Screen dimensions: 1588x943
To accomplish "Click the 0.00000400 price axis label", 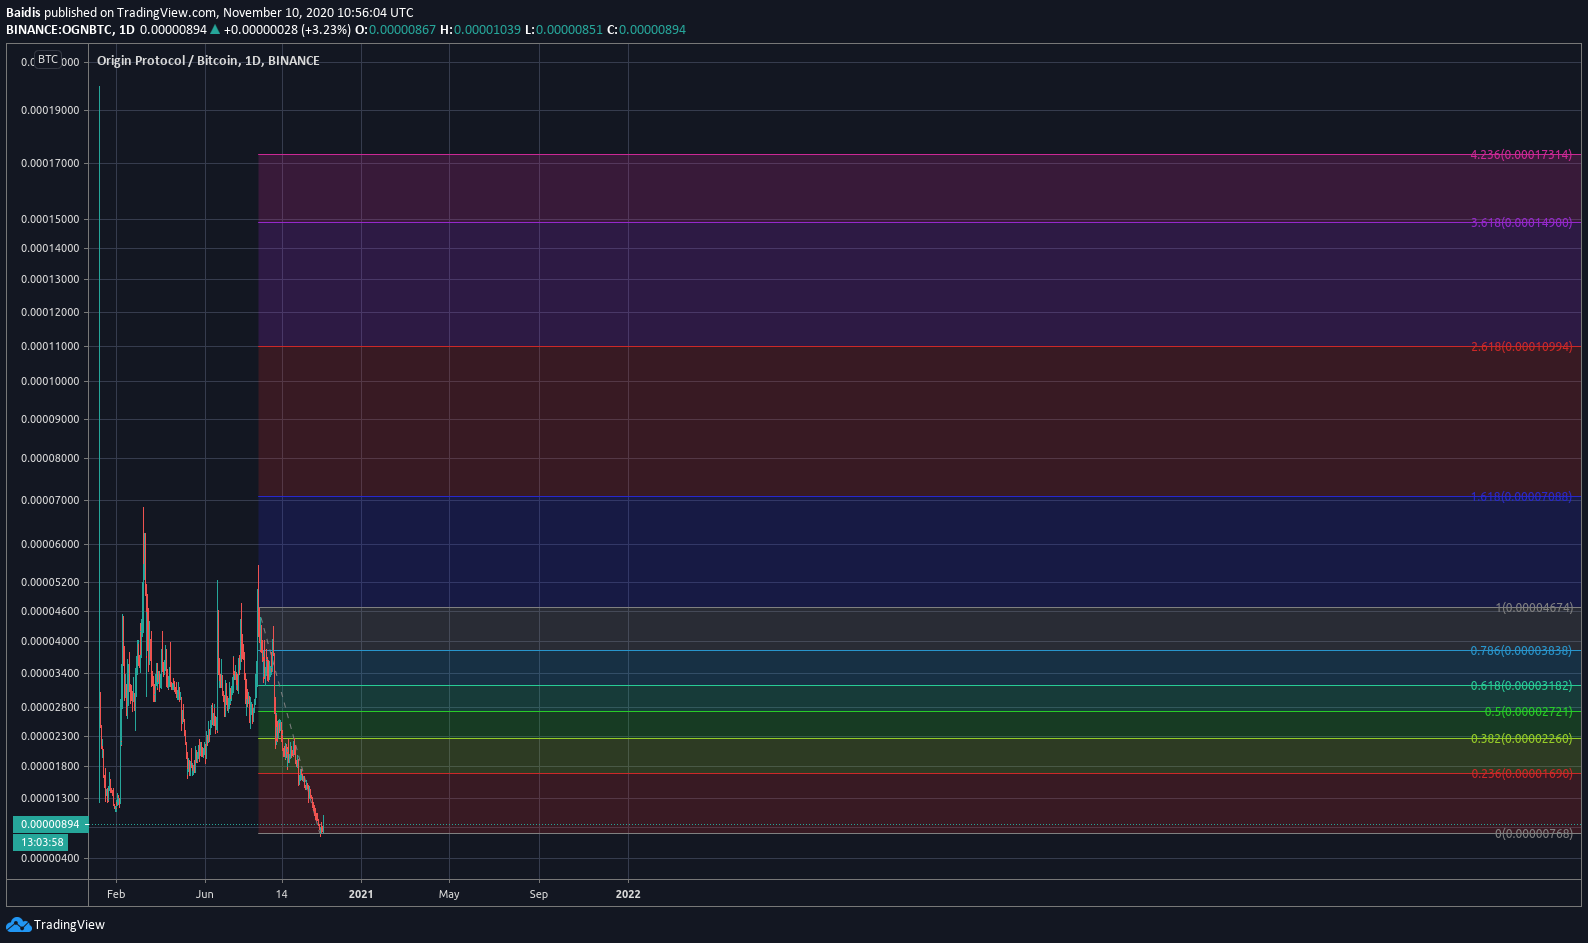I will [50, 858].
